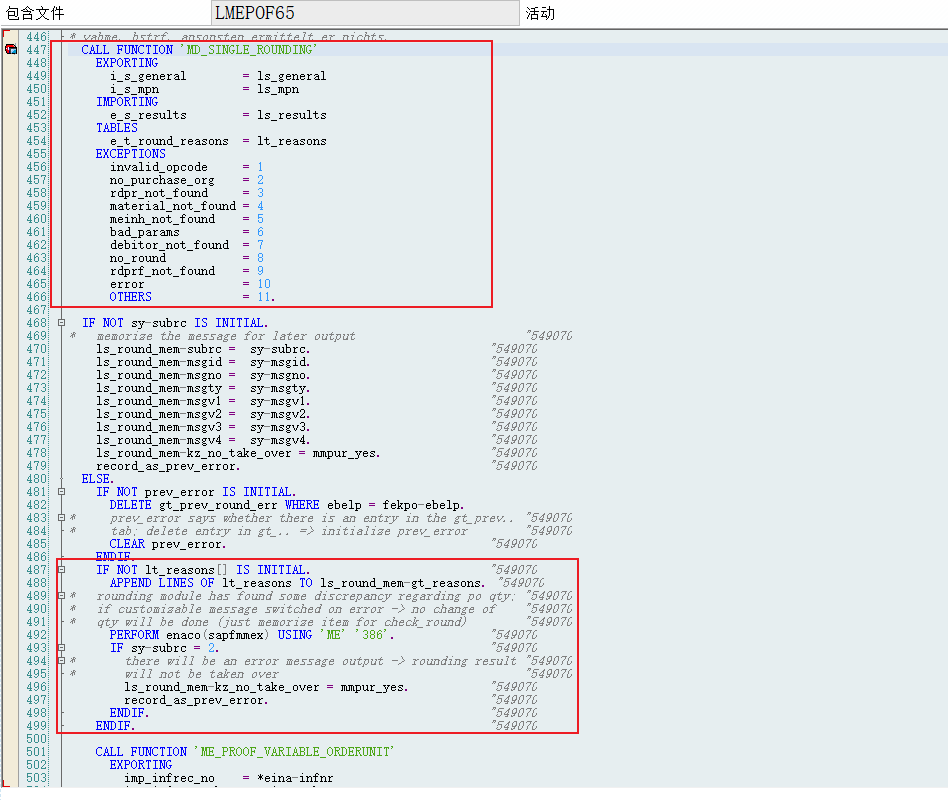Screen dimensions: 948x800
Task: Click no_purchase_org exception name
Action: 162,180
